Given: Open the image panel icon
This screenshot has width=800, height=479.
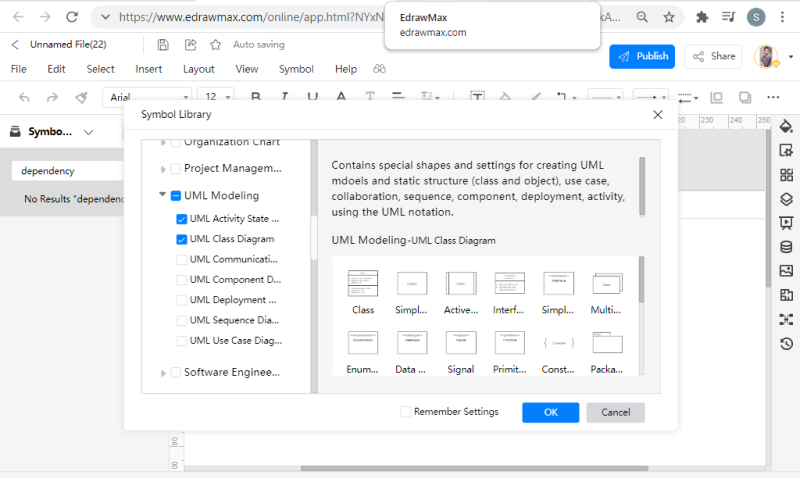Looking at the screenshot, I should (786, 271).
